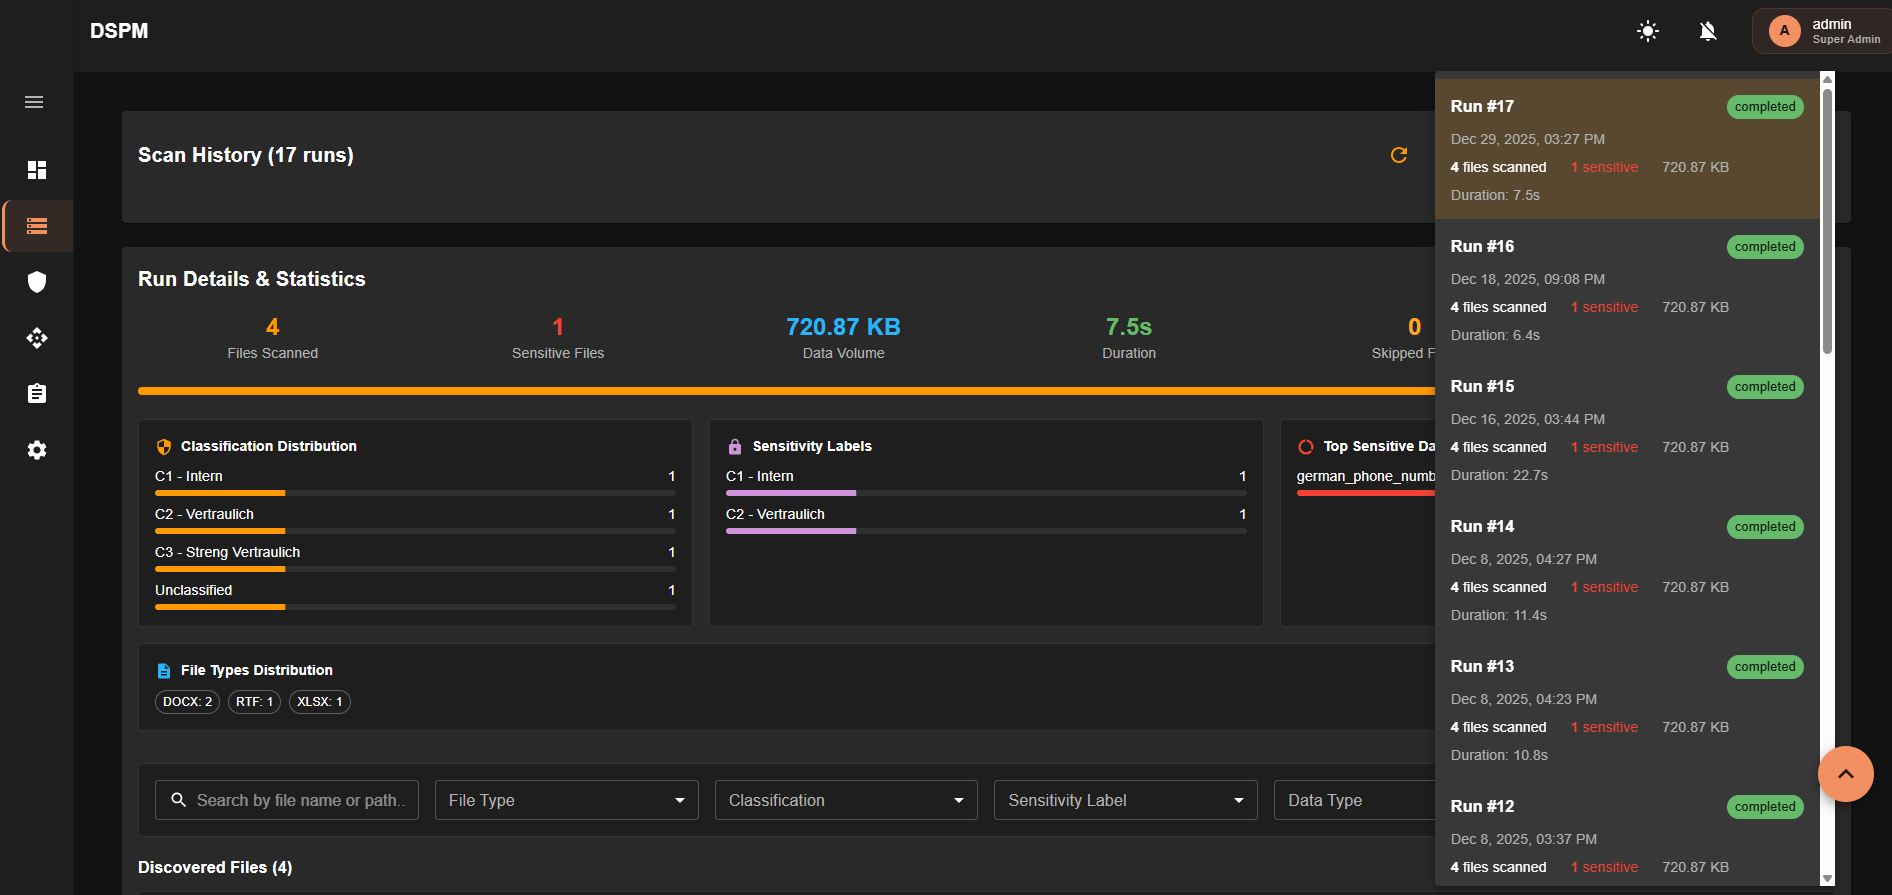This screenshot has height=895, width=1892.
Task: Open the admin Super Admin account menu
Action: [x=1821, y=31]
